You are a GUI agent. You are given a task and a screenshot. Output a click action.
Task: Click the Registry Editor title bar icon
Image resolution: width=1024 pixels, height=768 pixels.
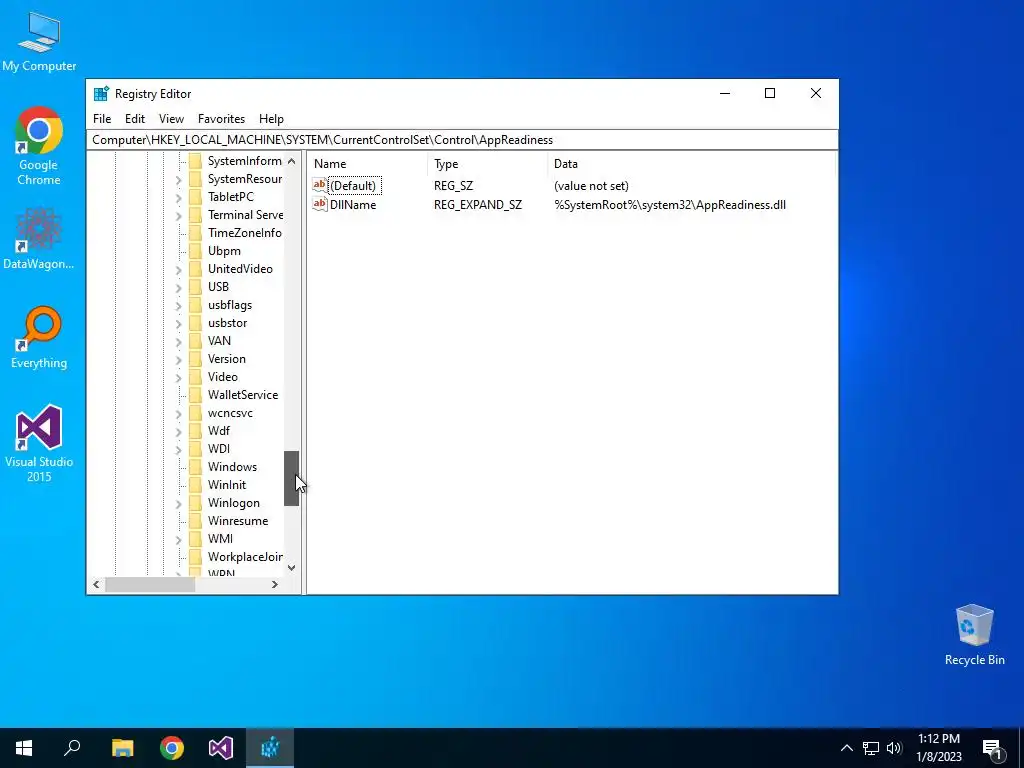[x=101, y=93]
